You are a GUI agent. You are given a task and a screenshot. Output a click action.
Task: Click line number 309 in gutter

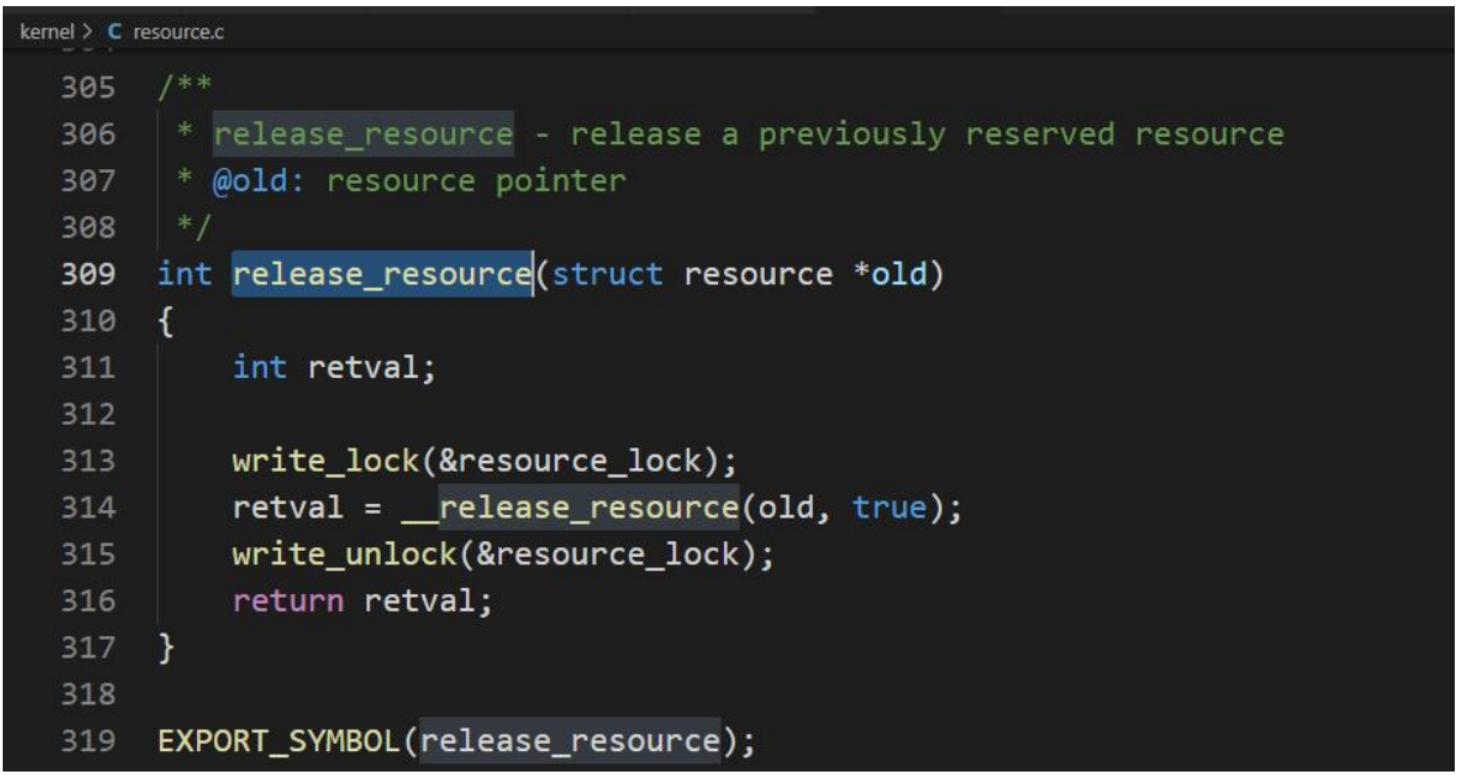point(88,274)
